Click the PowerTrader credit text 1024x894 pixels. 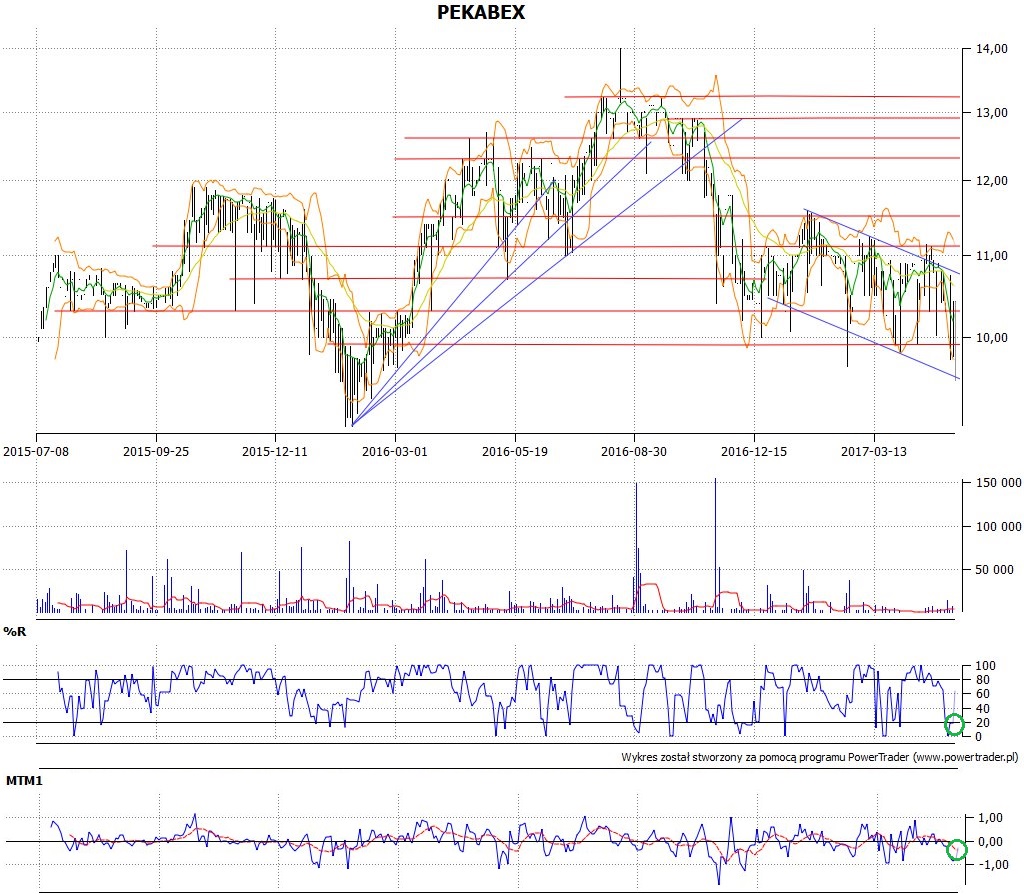[x=820, y=757]
